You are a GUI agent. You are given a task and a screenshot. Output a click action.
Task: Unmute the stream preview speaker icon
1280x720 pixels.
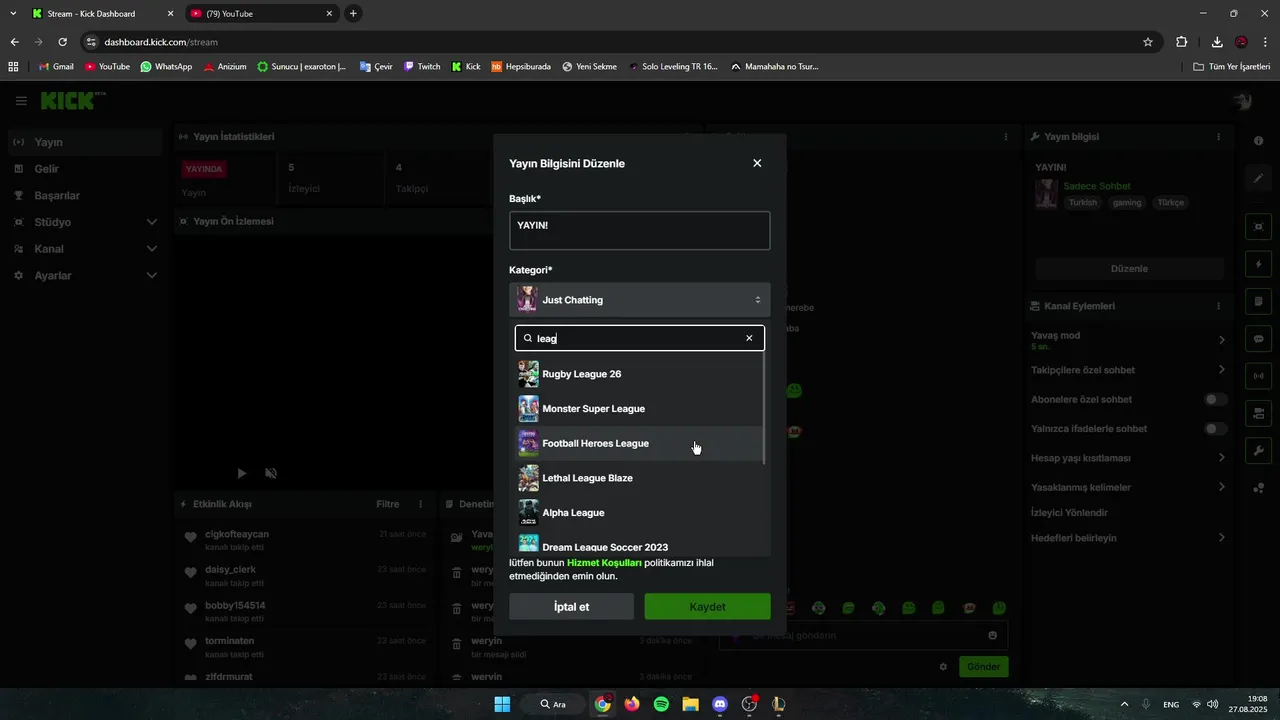tap(271, 473)
